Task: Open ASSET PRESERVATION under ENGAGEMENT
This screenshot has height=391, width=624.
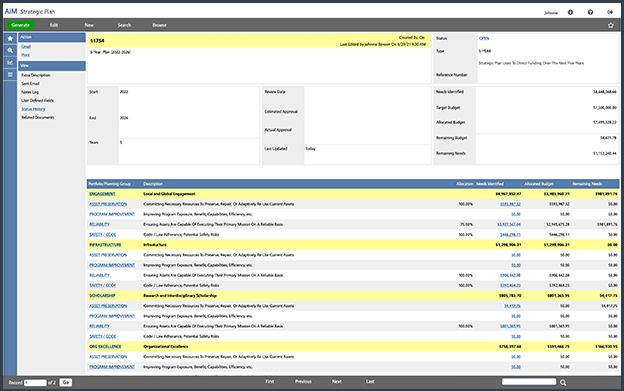Action: point(108,204)
